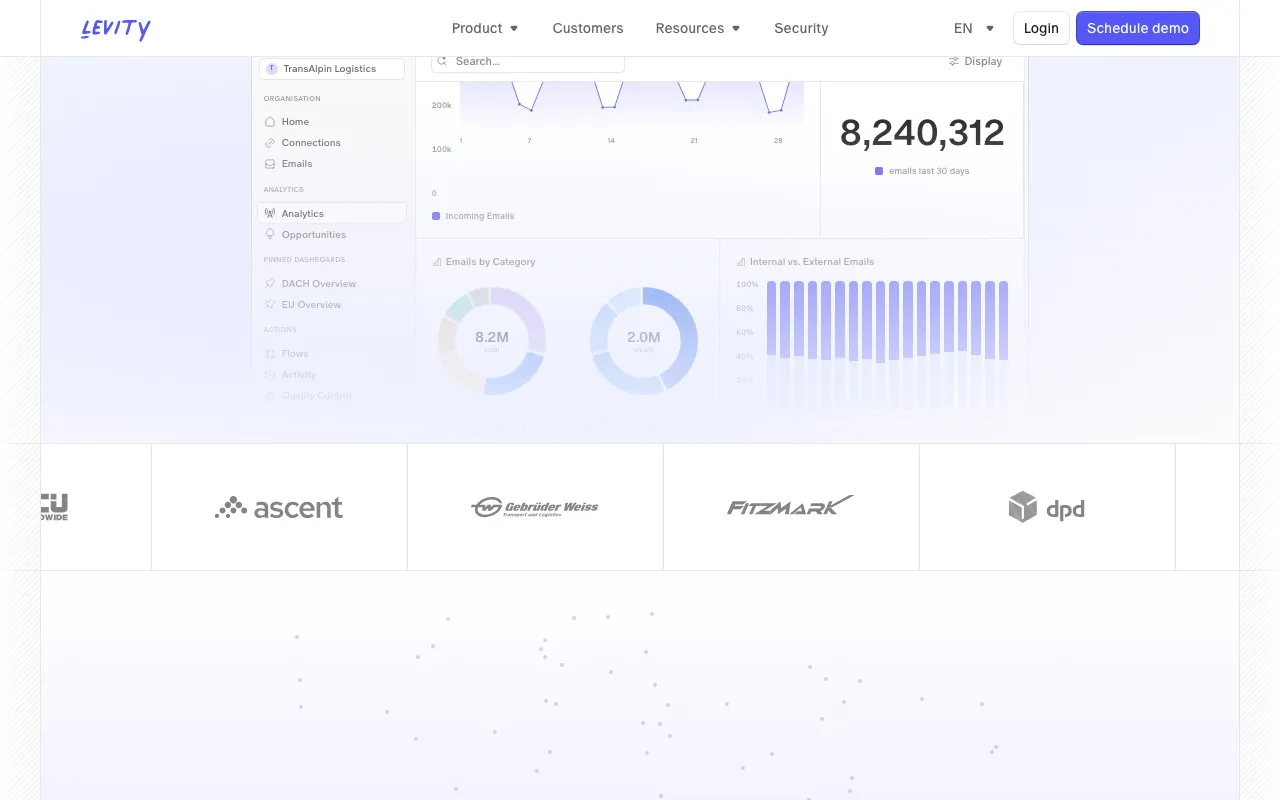Viewport: 1280px width, 800px height.
Task: Click the Flows icon
Action: (270, 353)
